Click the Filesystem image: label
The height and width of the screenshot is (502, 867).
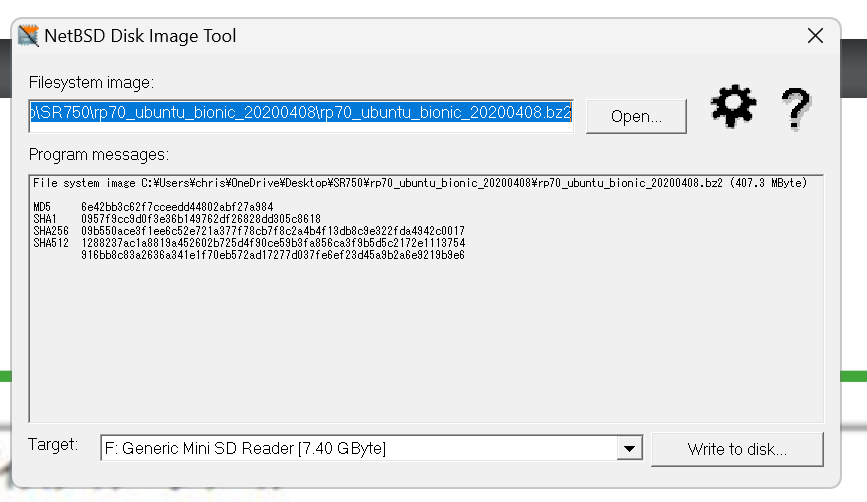point(91,83)
